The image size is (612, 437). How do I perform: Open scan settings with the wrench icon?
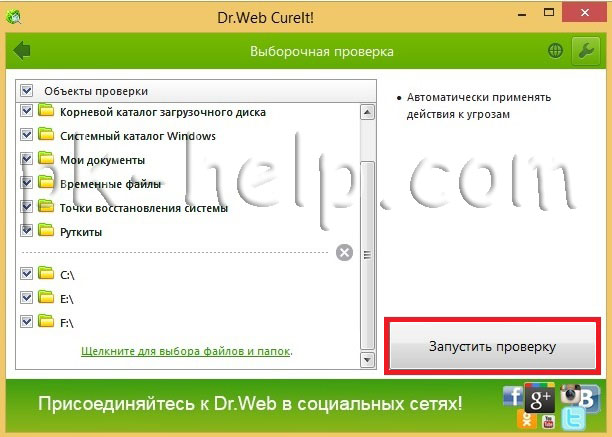click(x=586, y=51)
